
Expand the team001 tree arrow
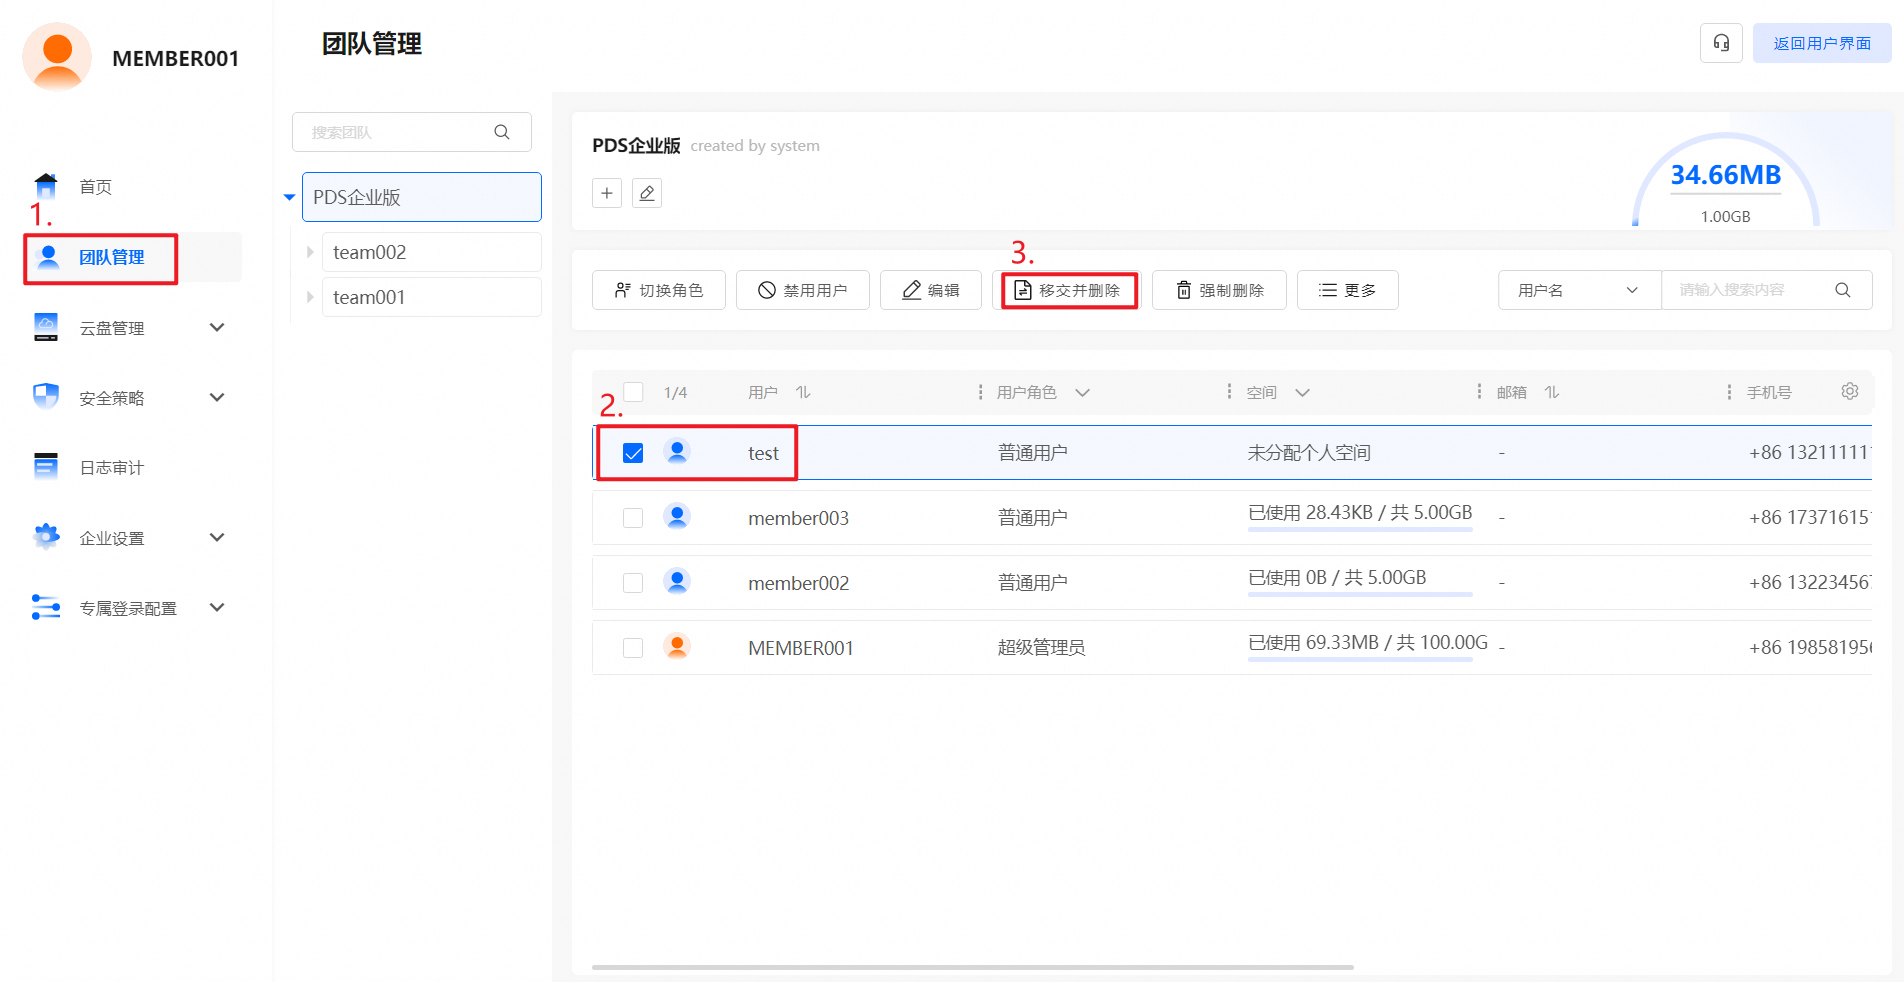coord(310,297)
